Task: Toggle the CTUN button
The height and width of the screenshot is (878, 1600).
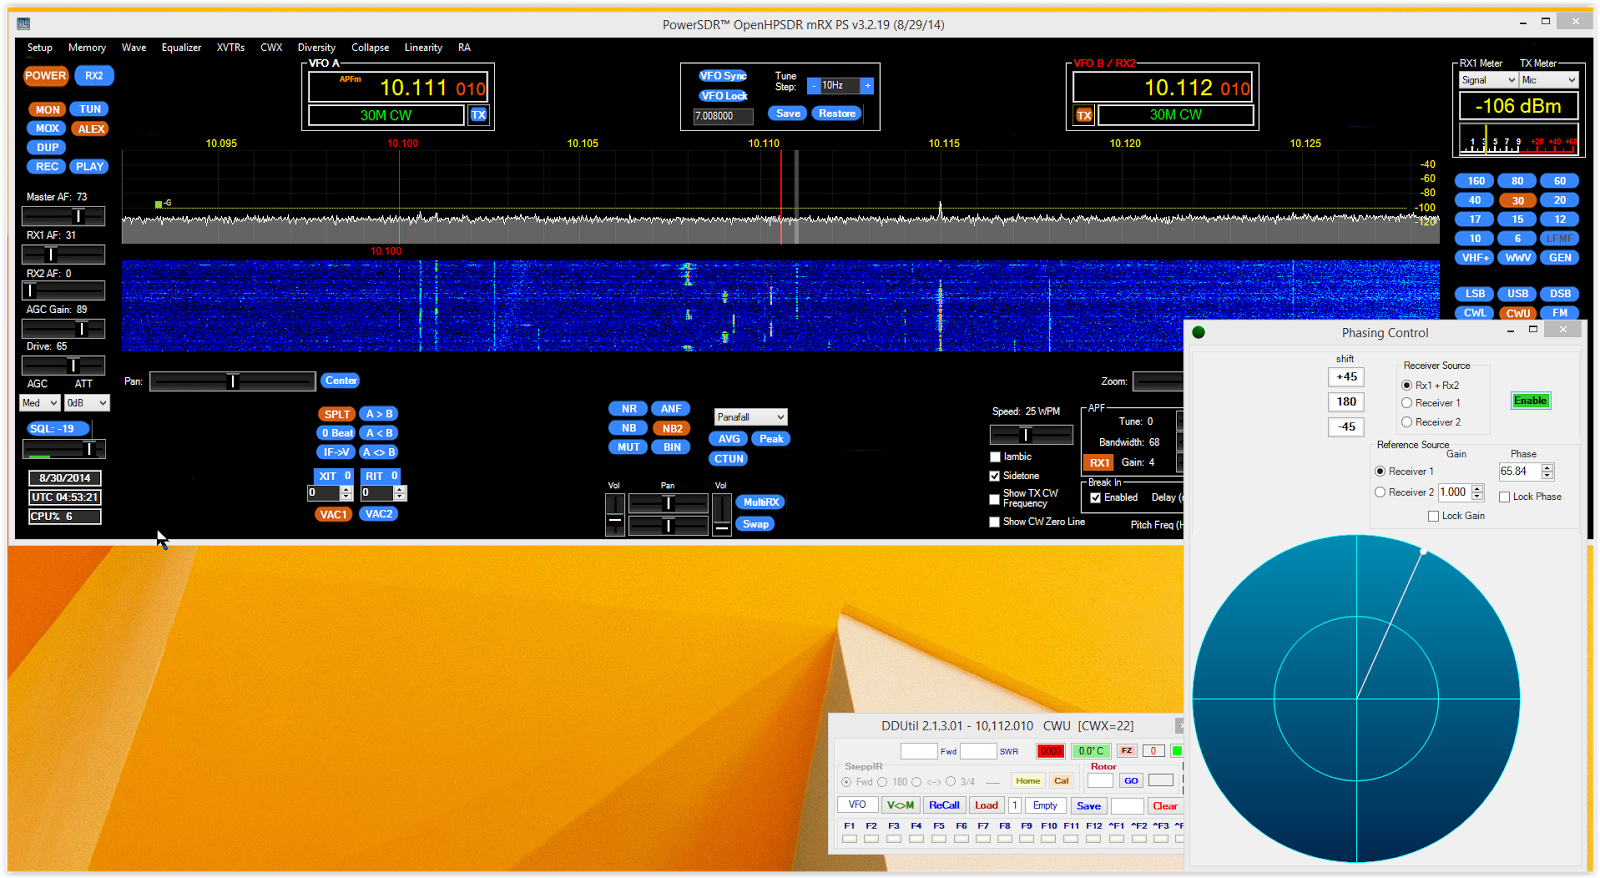Action: pos(729,459)
